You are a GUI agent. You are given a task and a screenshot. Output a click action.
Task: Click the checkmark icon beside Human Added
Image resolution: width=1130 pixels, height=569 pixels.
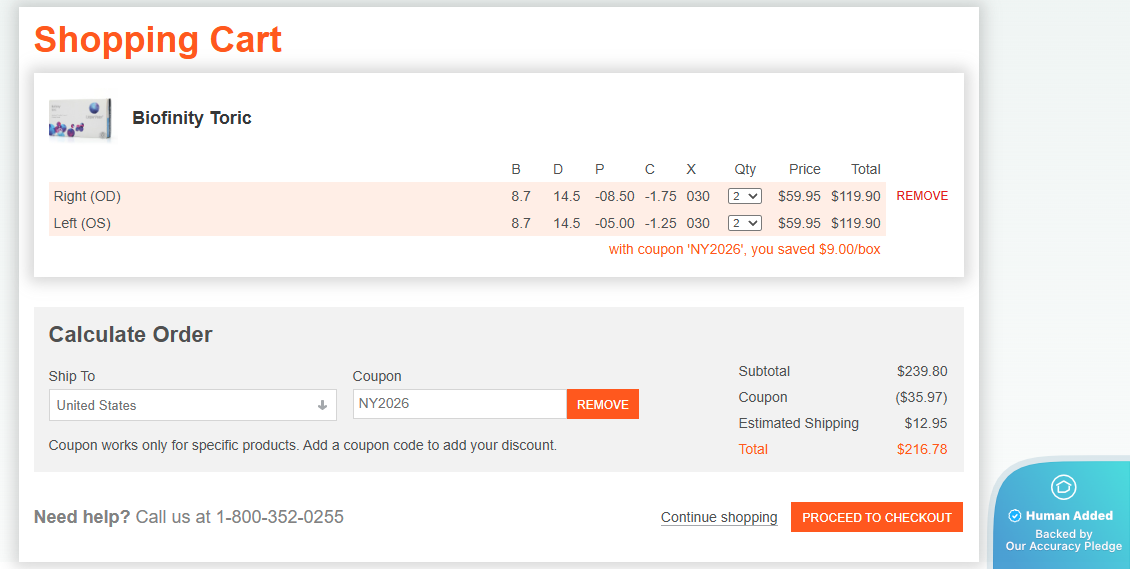tap(1014, 516)
